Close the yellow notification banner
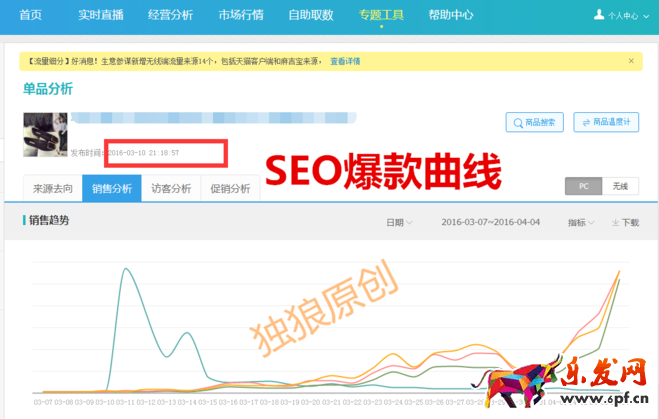 point(631,61)
